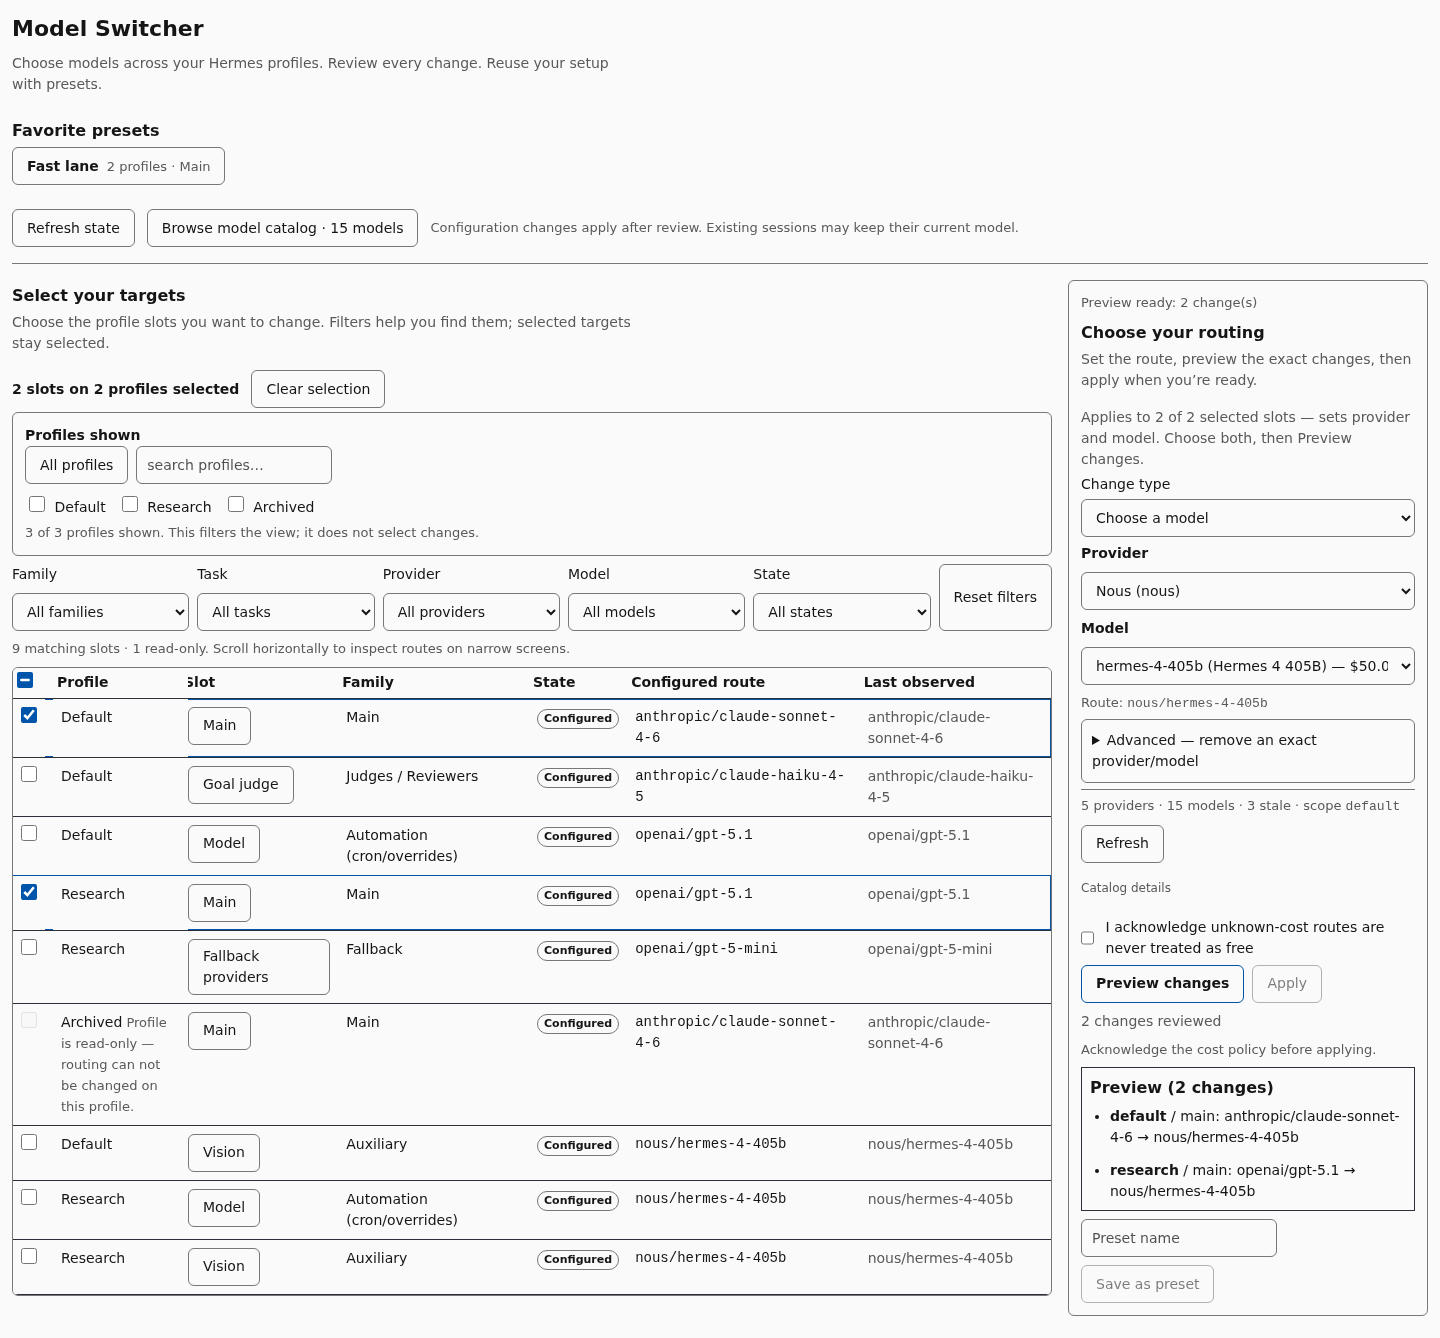Click the Main slot button in Archived row
Viewport: 1440px width, 1338px height.
(x=219, y=1031)
